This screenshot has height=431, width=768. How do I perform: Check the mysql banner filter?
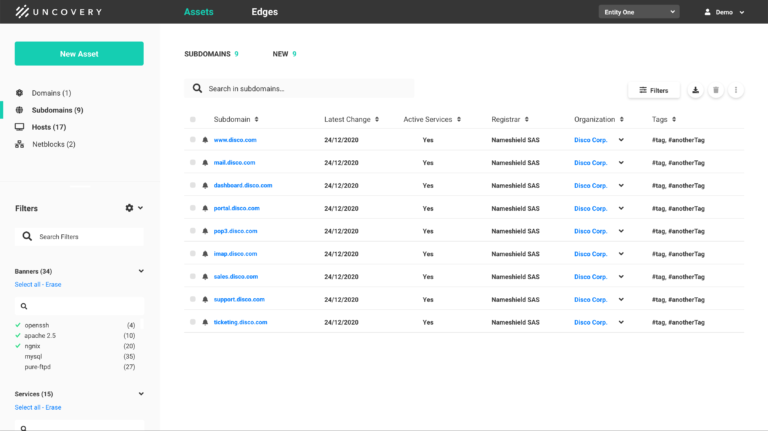(x=18, y=356)
